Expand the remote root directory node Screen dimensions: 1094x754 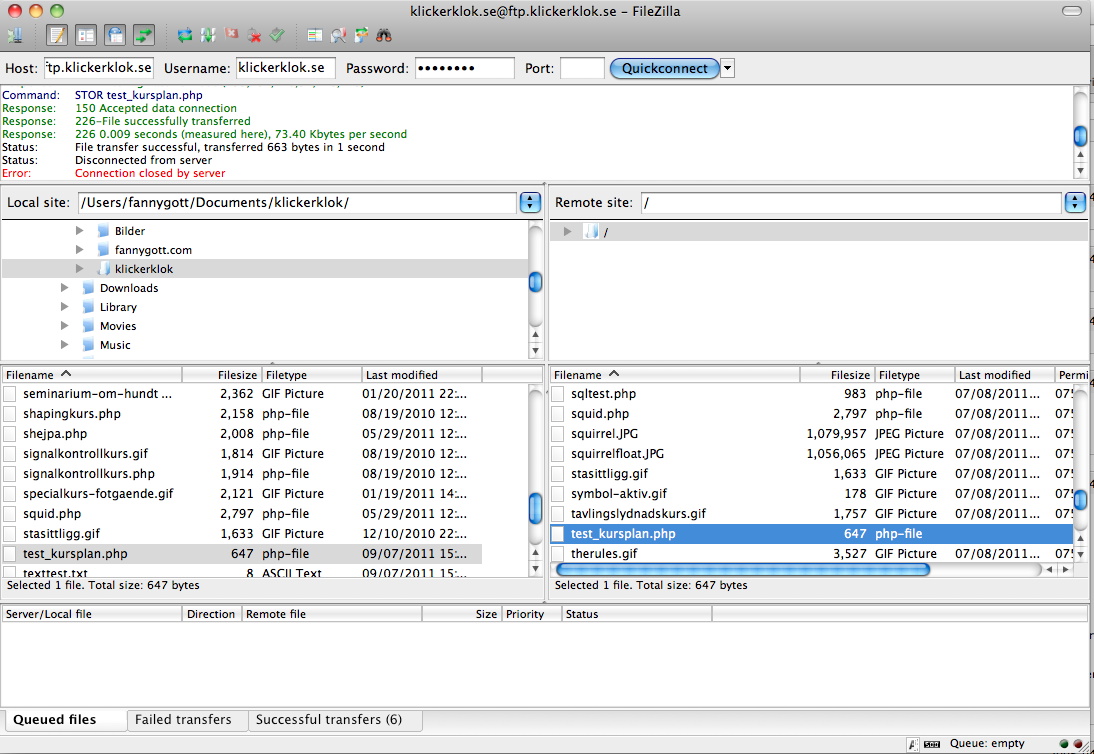(567, 232)
